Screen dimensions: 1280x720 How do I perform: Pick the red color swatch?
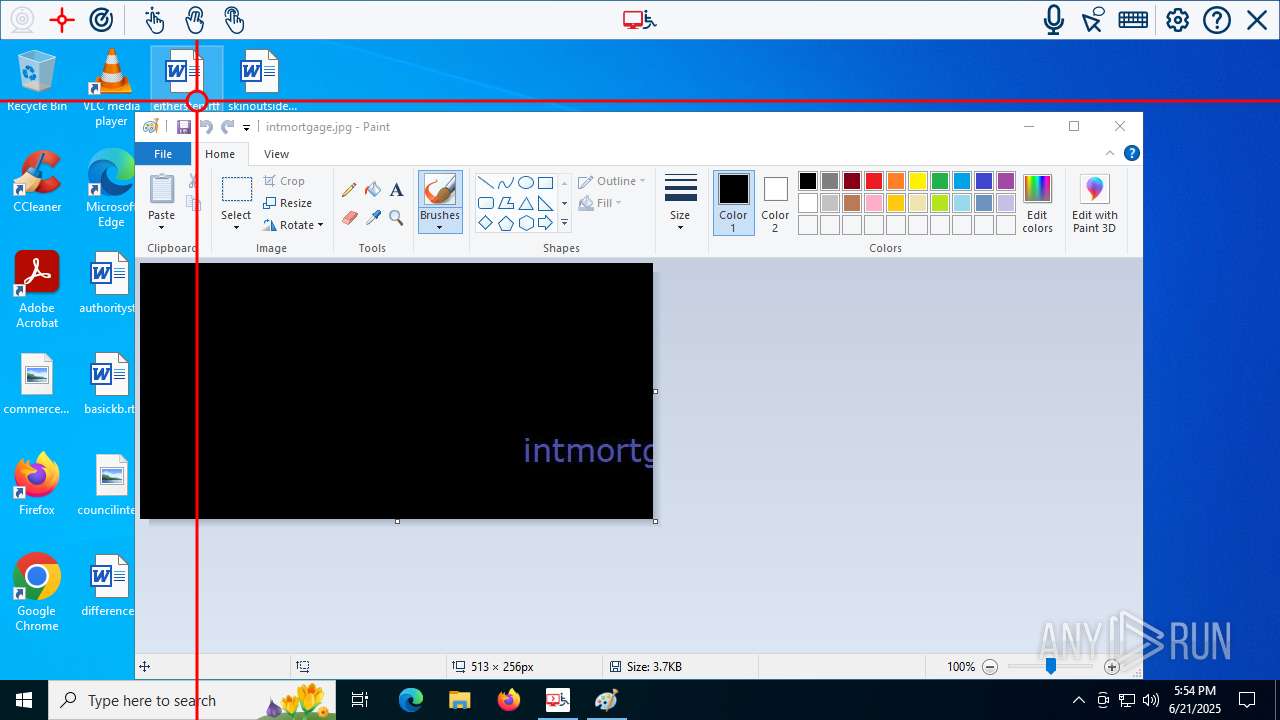tap(874, 181)
